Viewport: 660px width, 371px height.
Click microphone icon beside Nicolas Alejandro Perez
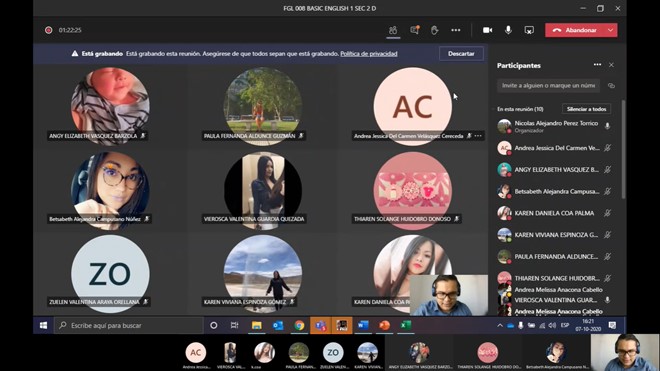tap(607, 126)
